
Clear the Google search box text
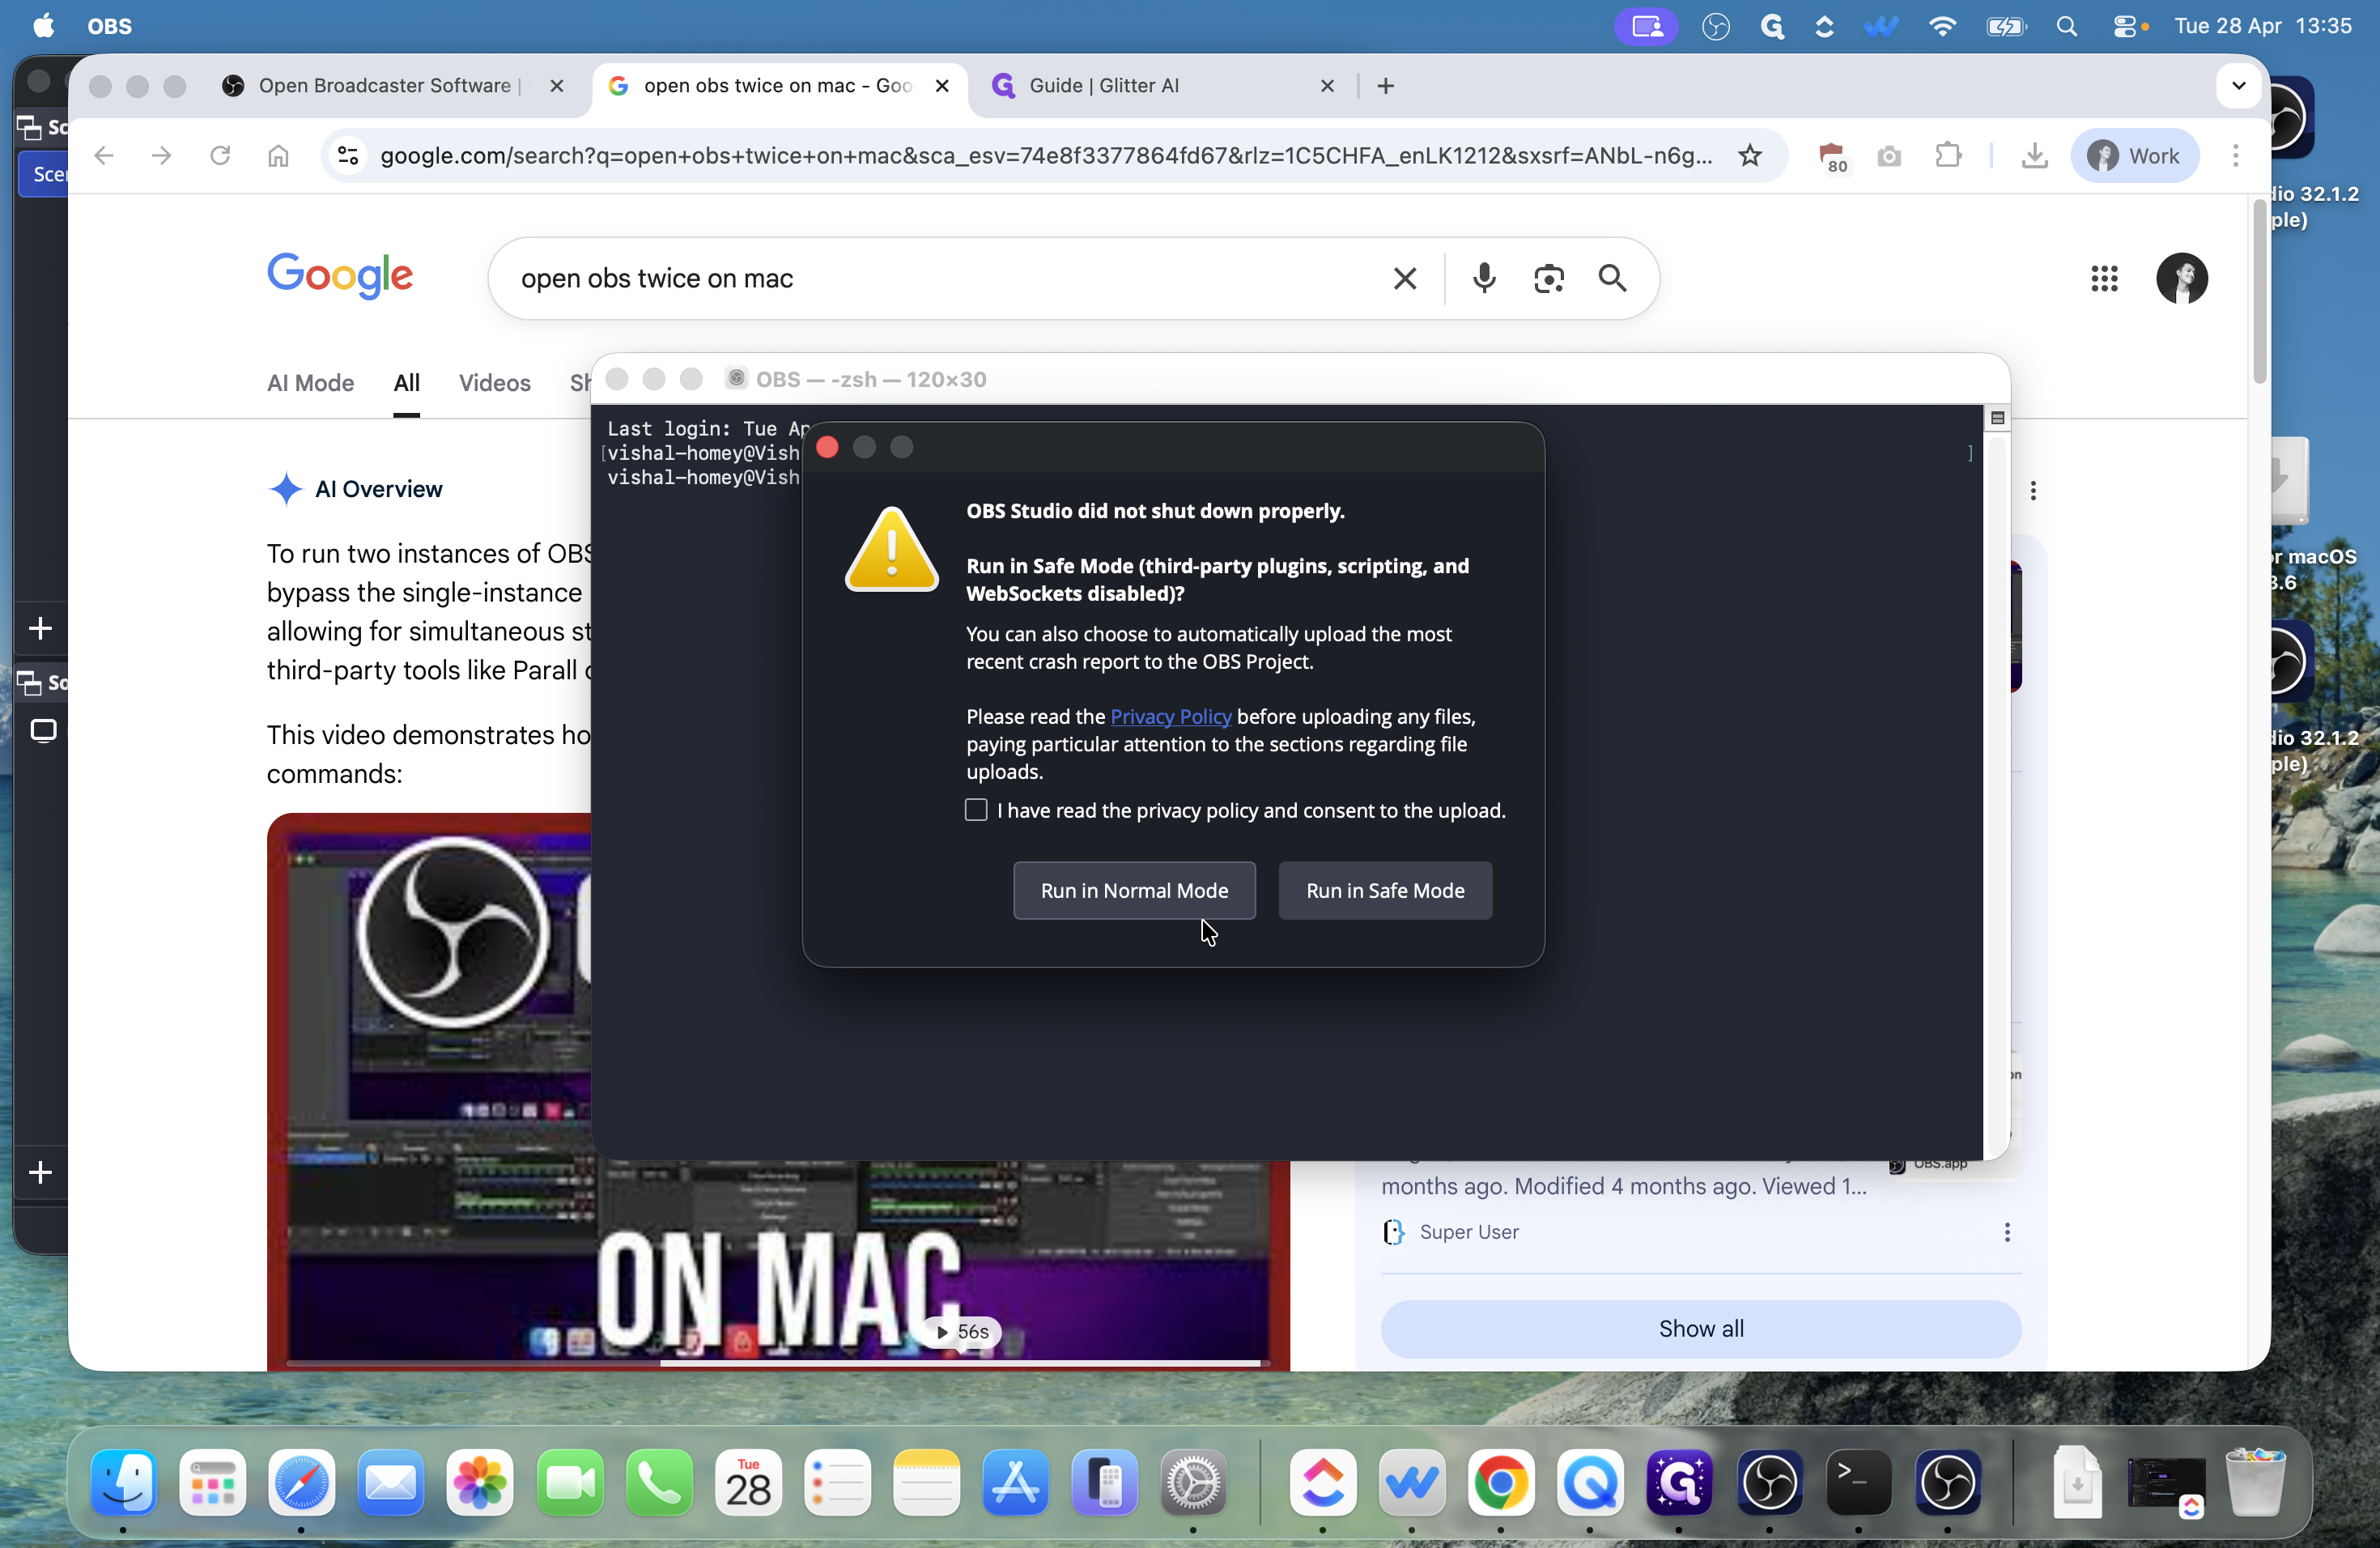tap(1404, 278)
